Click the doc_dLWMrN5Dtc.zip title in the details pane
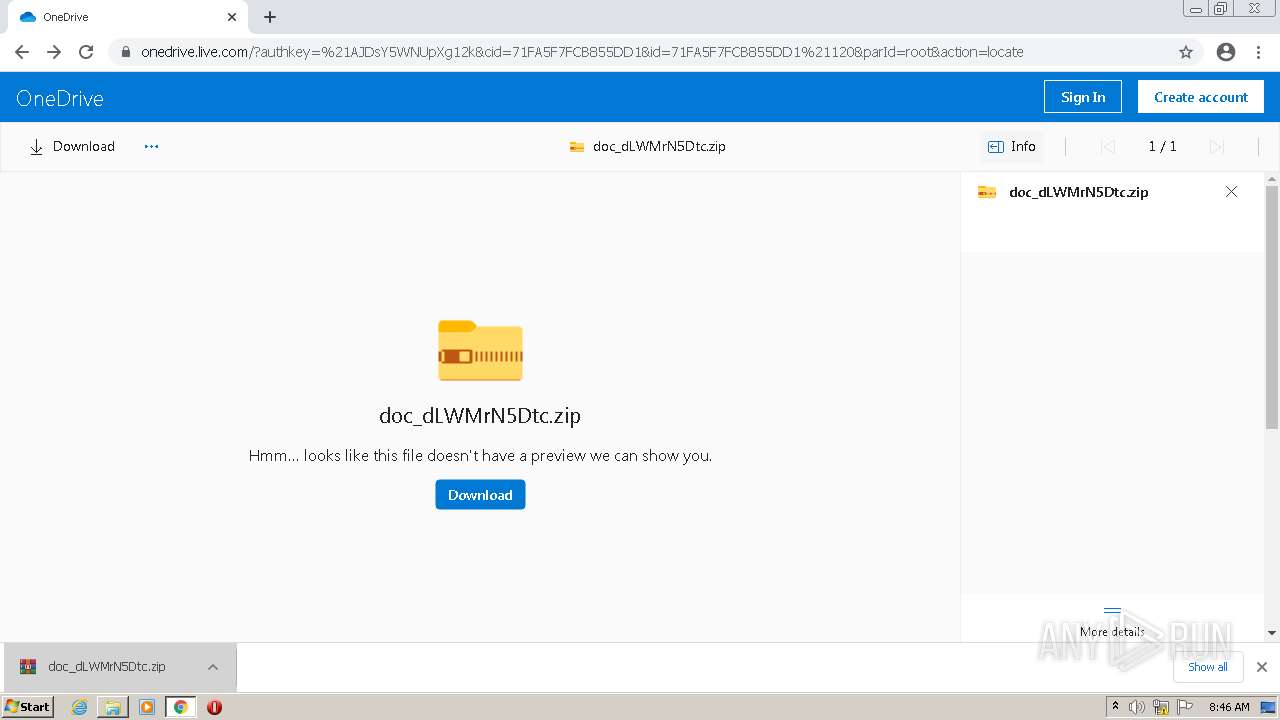This screenshot has width=1280, height=720. click(x=1079, y=192)
